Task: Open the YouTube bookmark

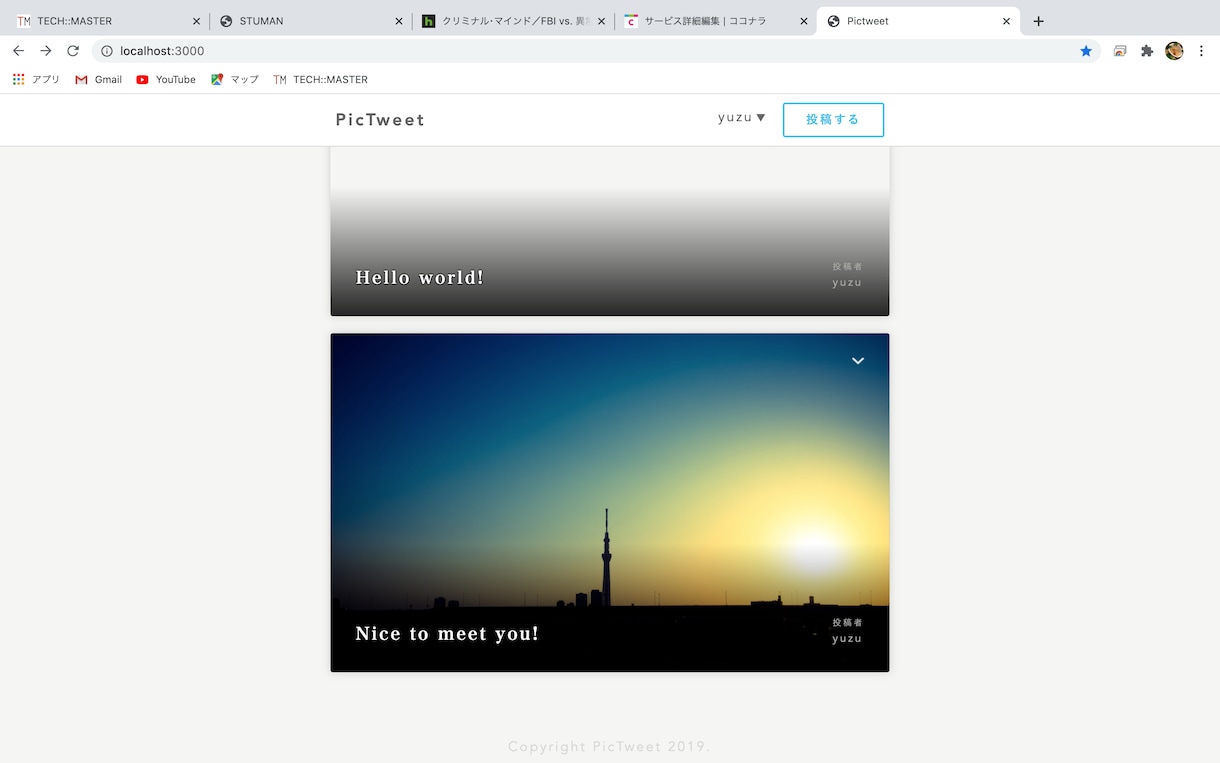Action: [166, 79]
